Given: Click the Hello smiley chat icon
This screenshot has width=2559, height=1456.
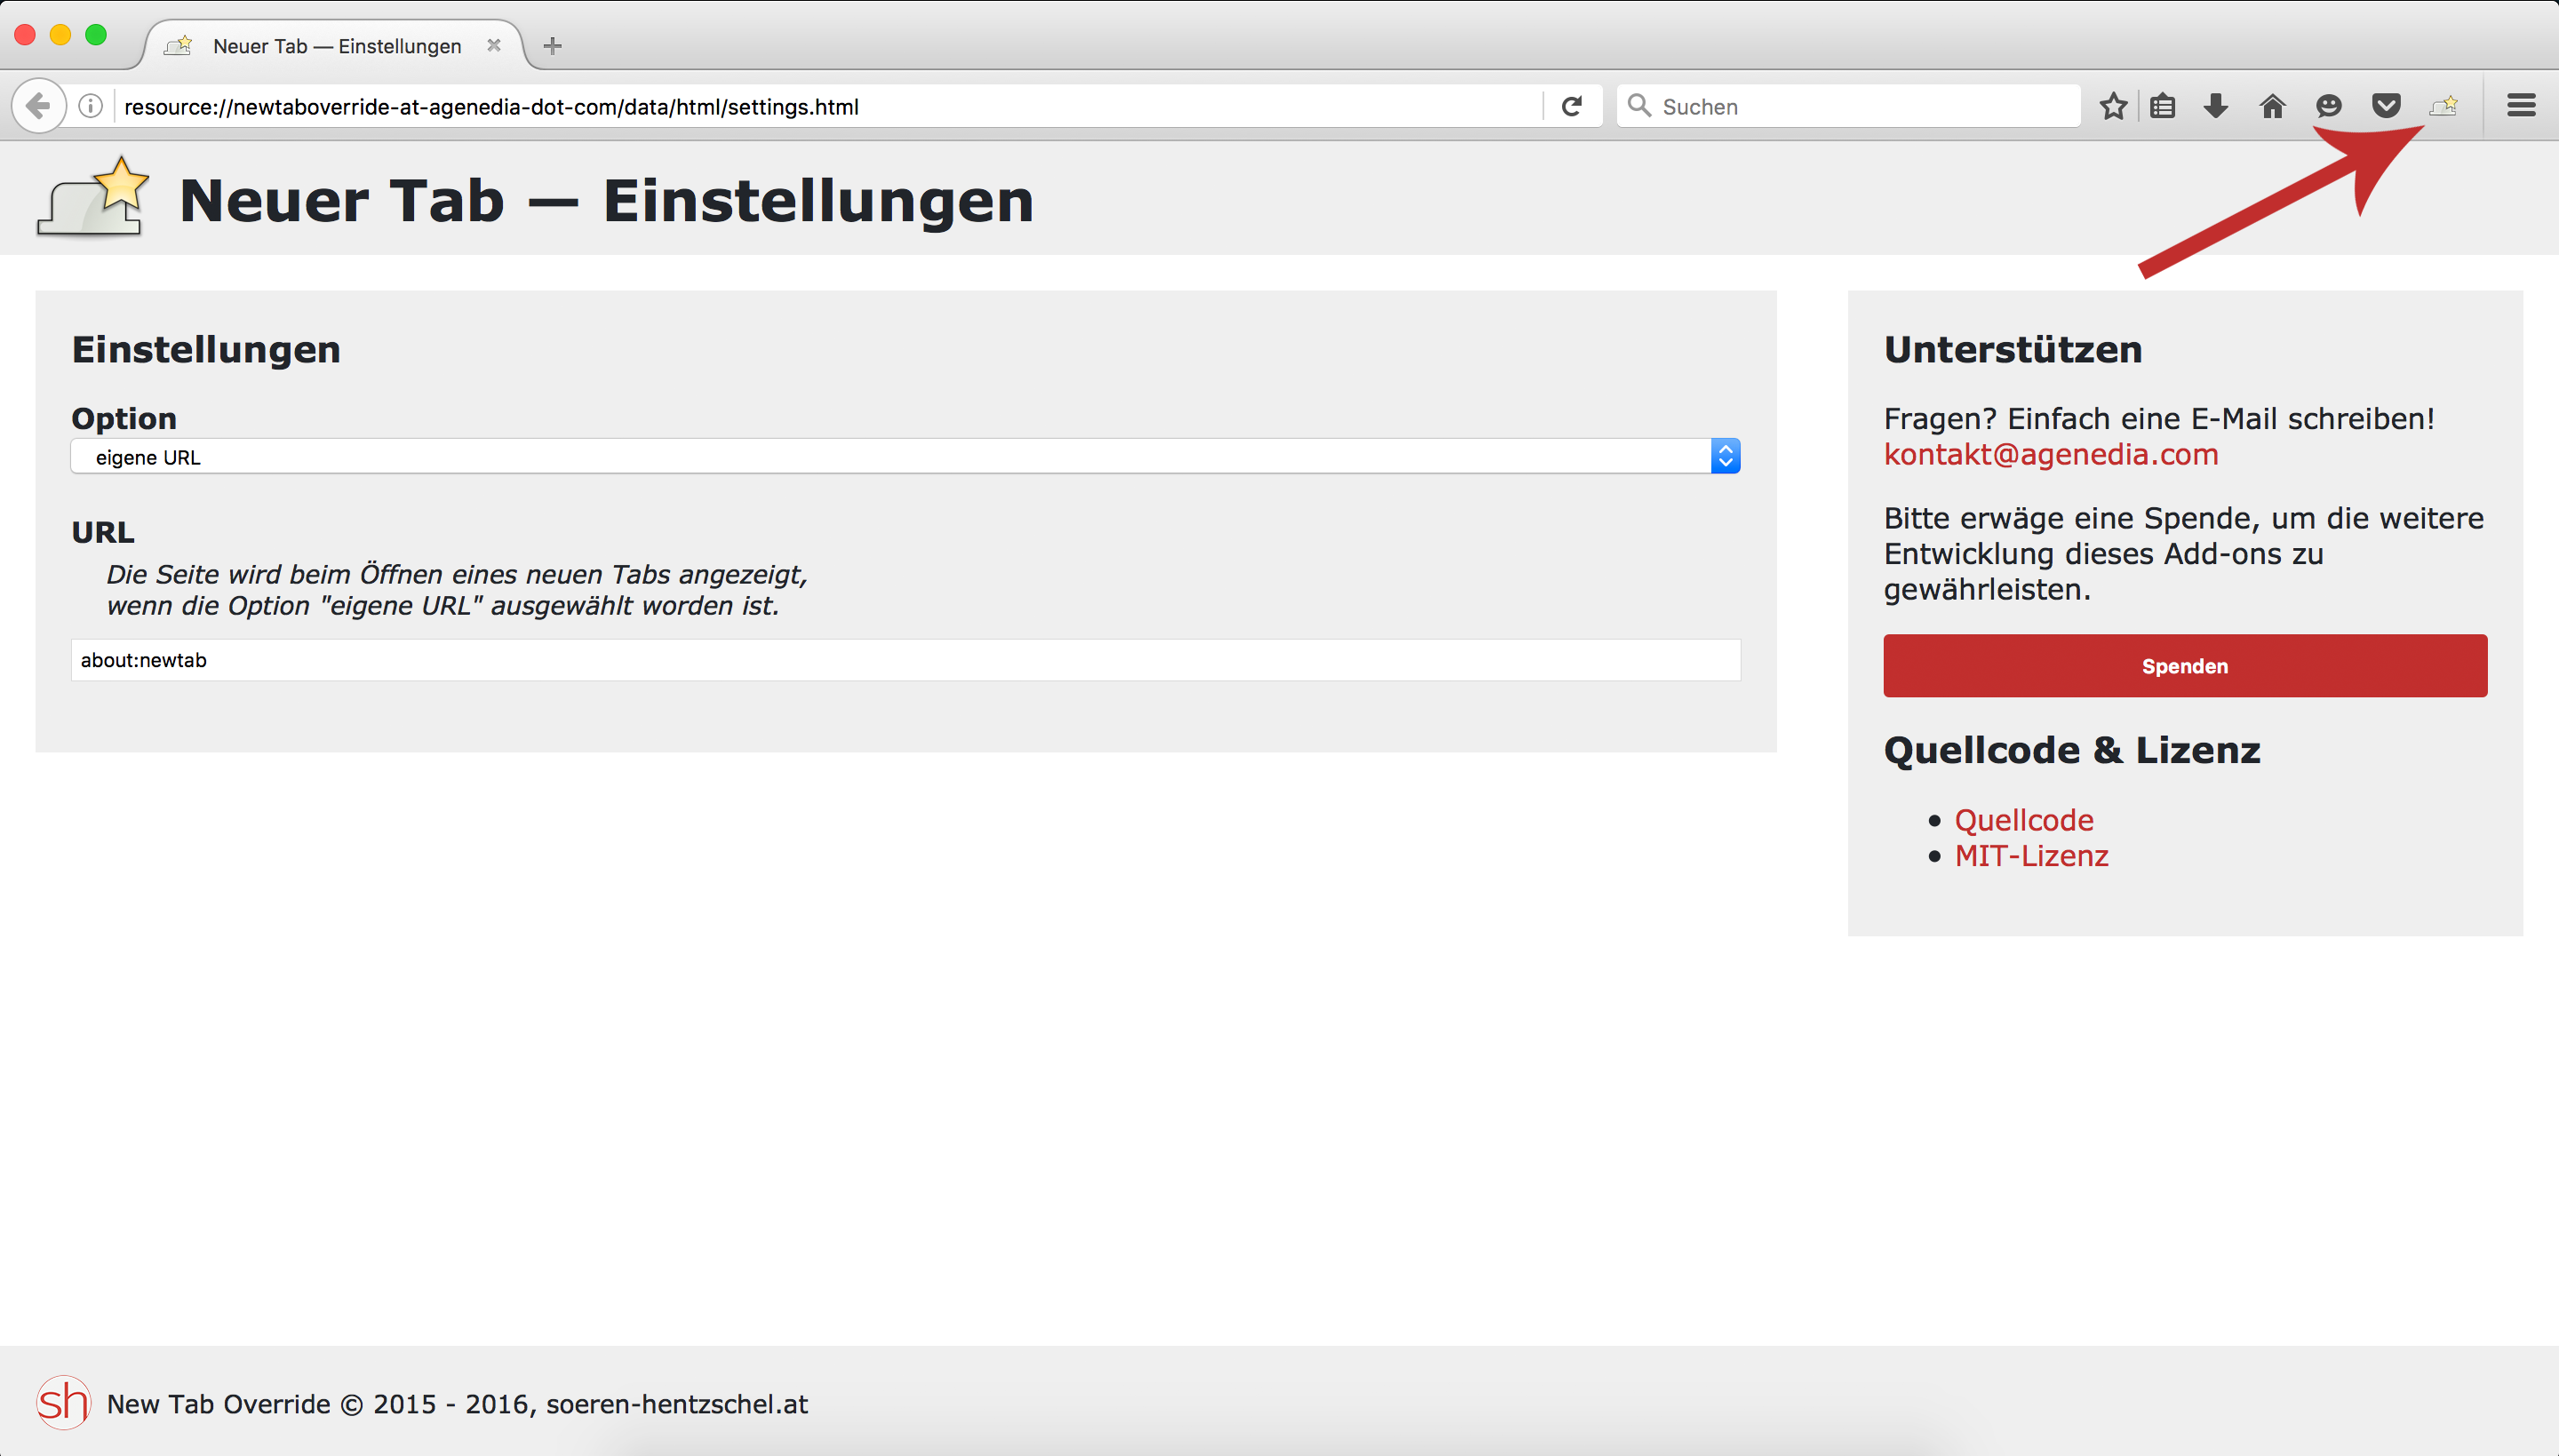Looking at the screenshot, I should click(x=2328, y=106).
